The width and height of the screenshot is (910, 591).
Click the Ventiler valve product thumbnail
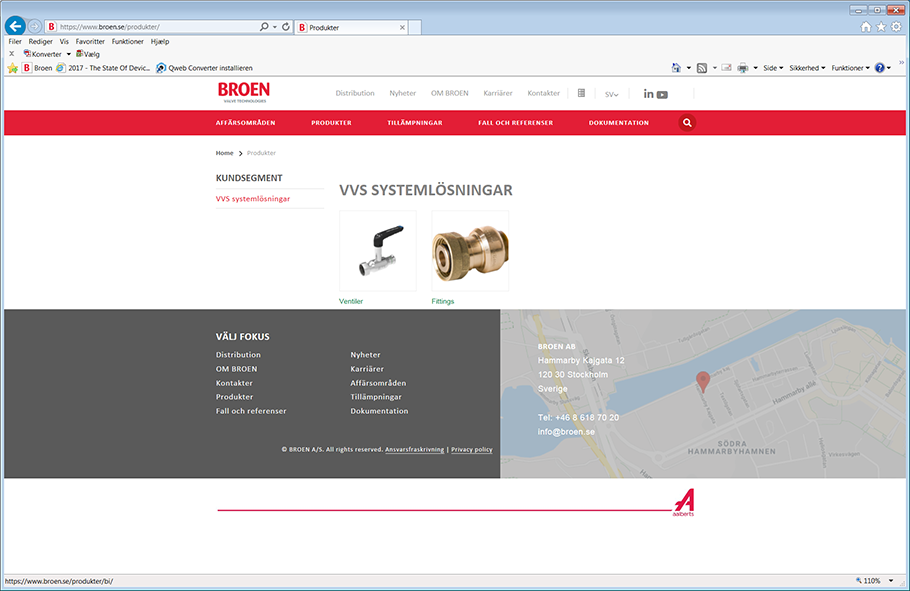click(x=378, y=251)
